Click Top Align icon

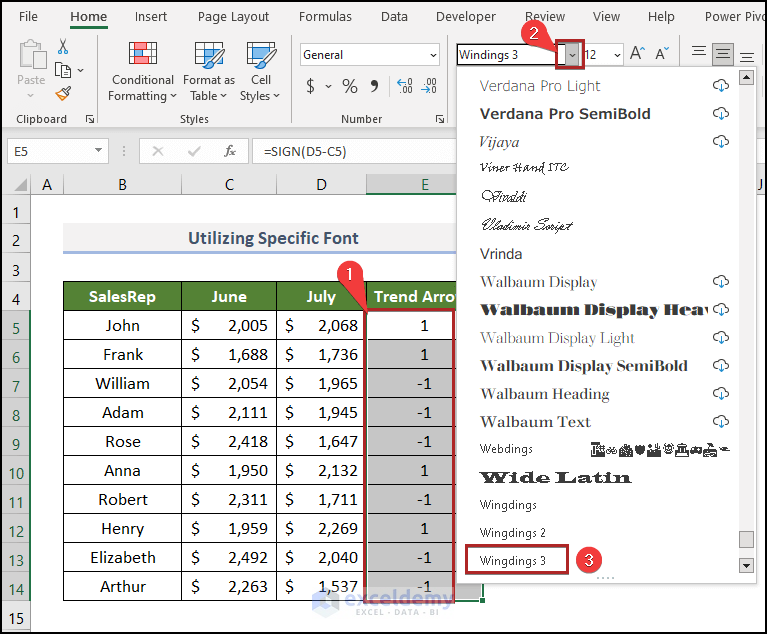pos(699,53)
